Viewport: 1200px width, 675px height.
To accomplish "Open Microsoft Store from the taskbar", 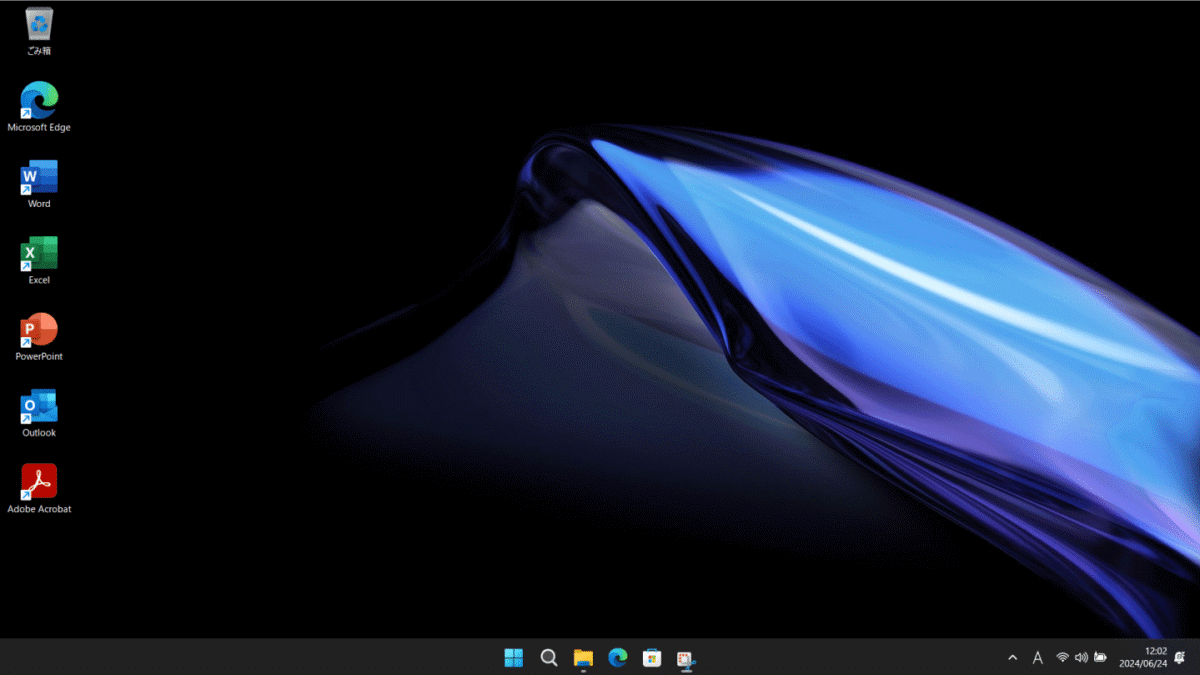I will 652,657.
